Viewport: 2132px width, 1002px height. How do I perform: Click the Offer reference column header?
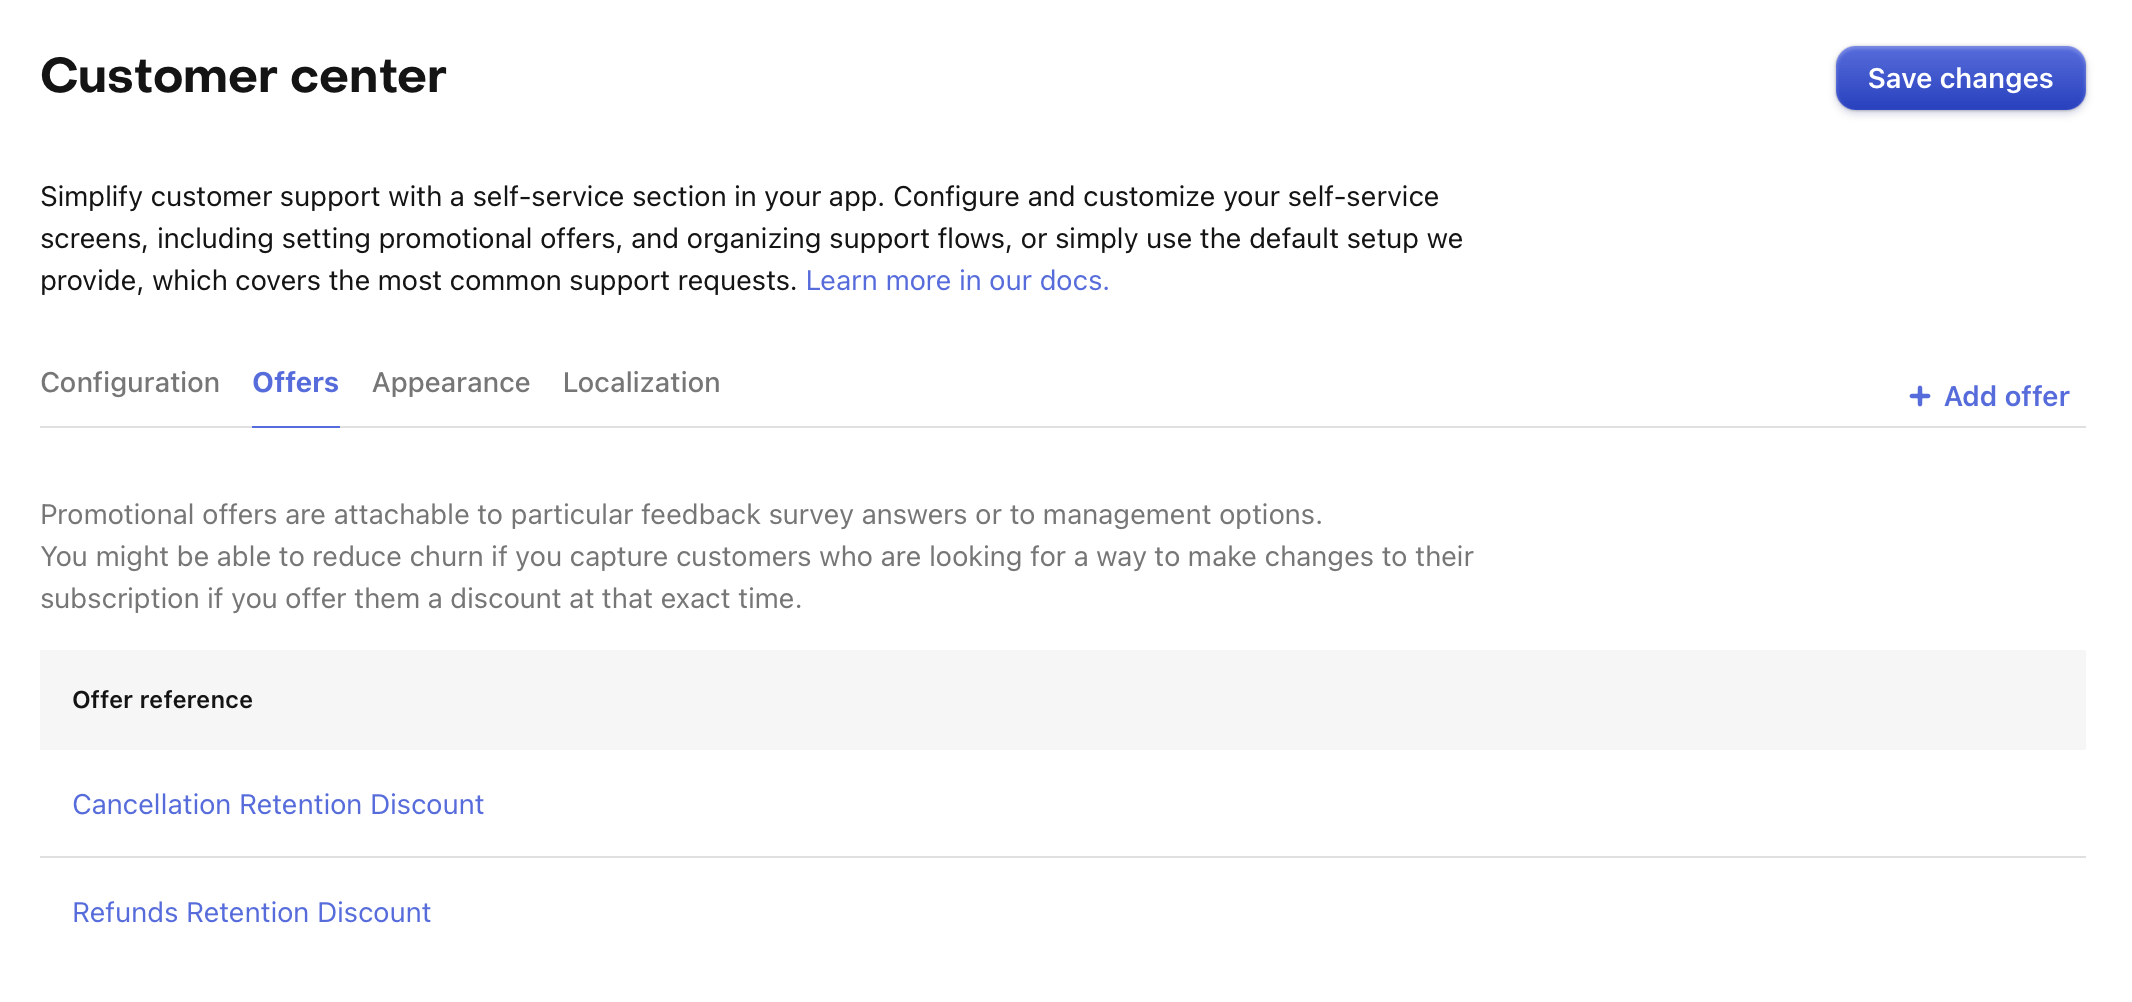point(162,700)
